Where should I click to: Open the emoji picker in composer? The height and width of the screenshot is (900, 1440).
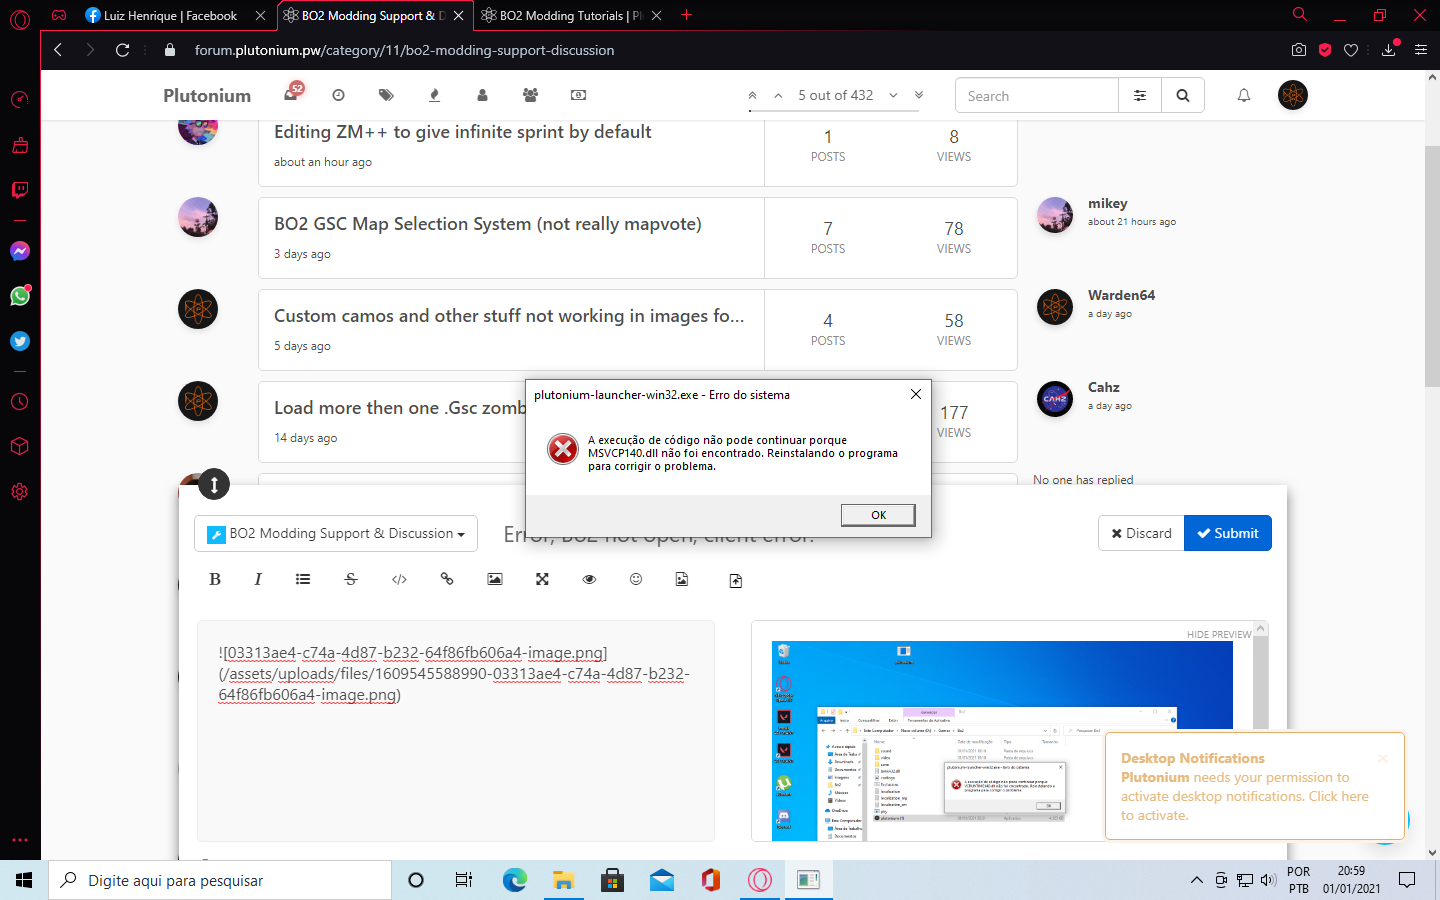point(636,579)
